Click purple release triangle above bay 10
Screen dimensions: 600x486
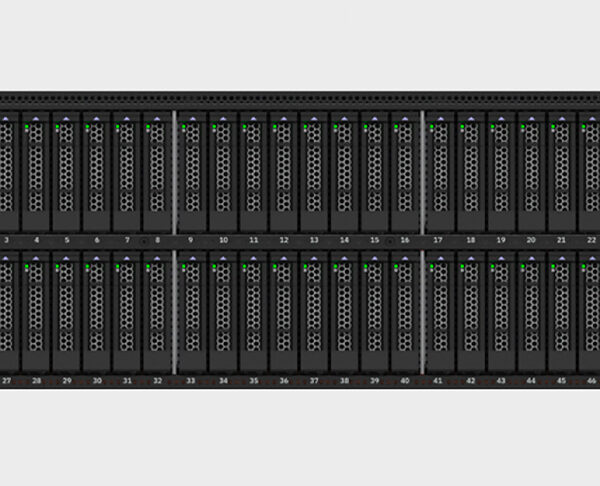point(223,119)
